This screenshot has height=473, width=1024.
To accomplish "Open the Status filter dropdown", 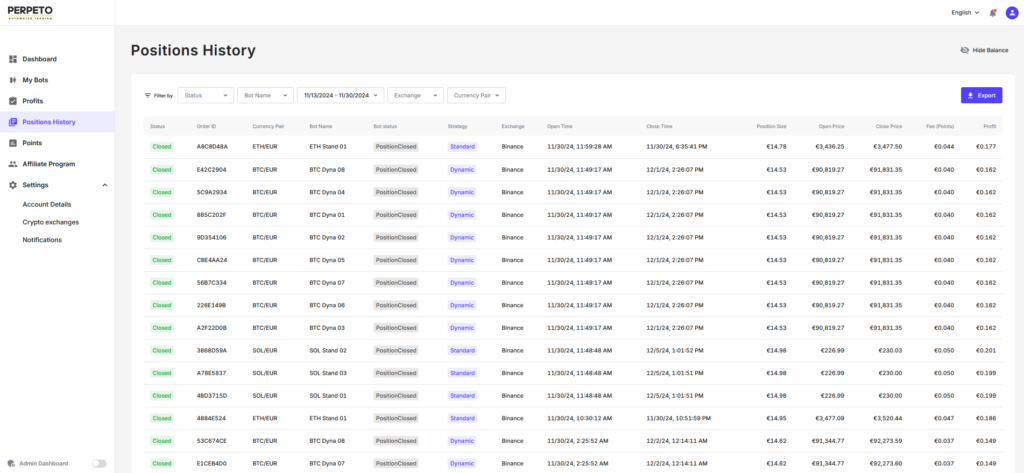I will pyautogui.click(x=206, y=95).
